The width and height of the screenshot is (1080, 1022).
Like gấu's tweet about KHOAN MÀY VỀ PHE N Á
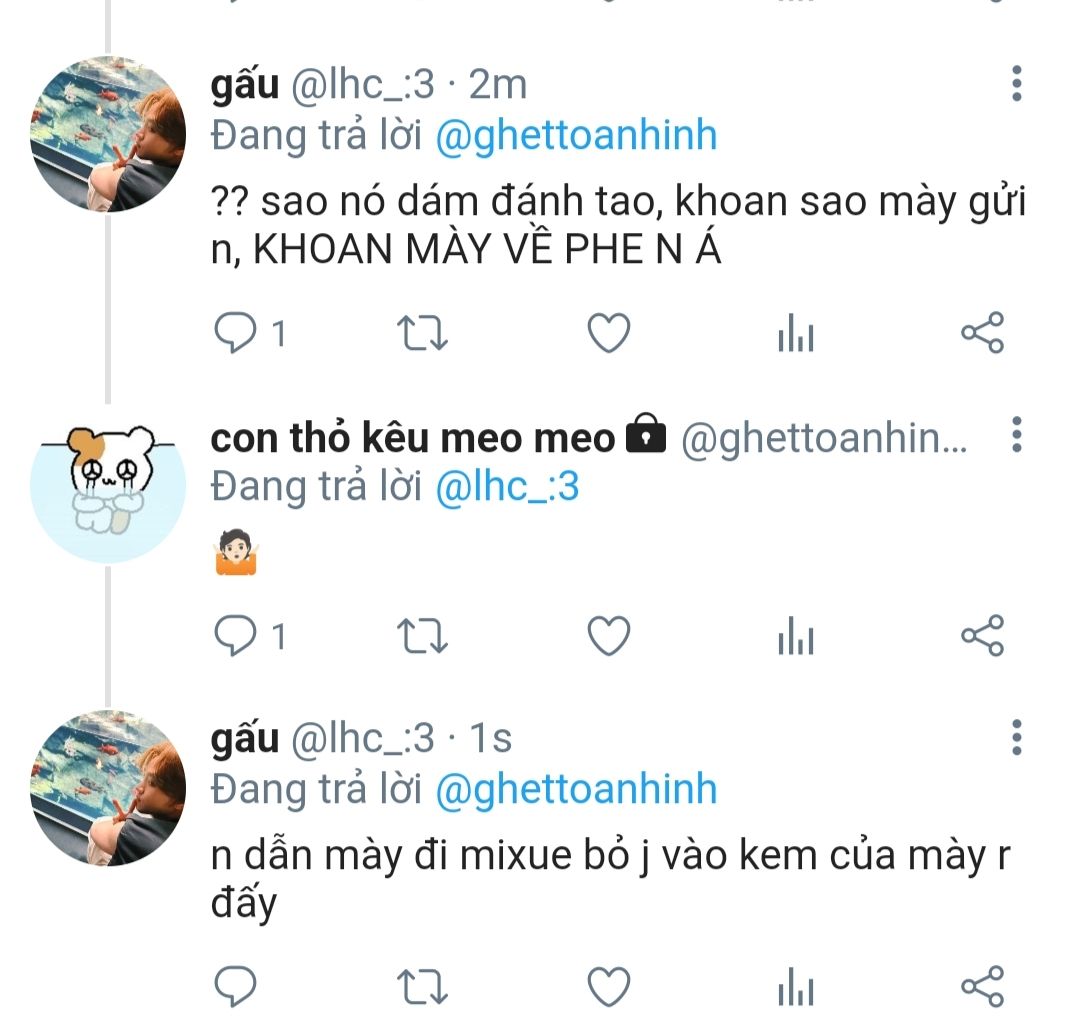(609, 333)
